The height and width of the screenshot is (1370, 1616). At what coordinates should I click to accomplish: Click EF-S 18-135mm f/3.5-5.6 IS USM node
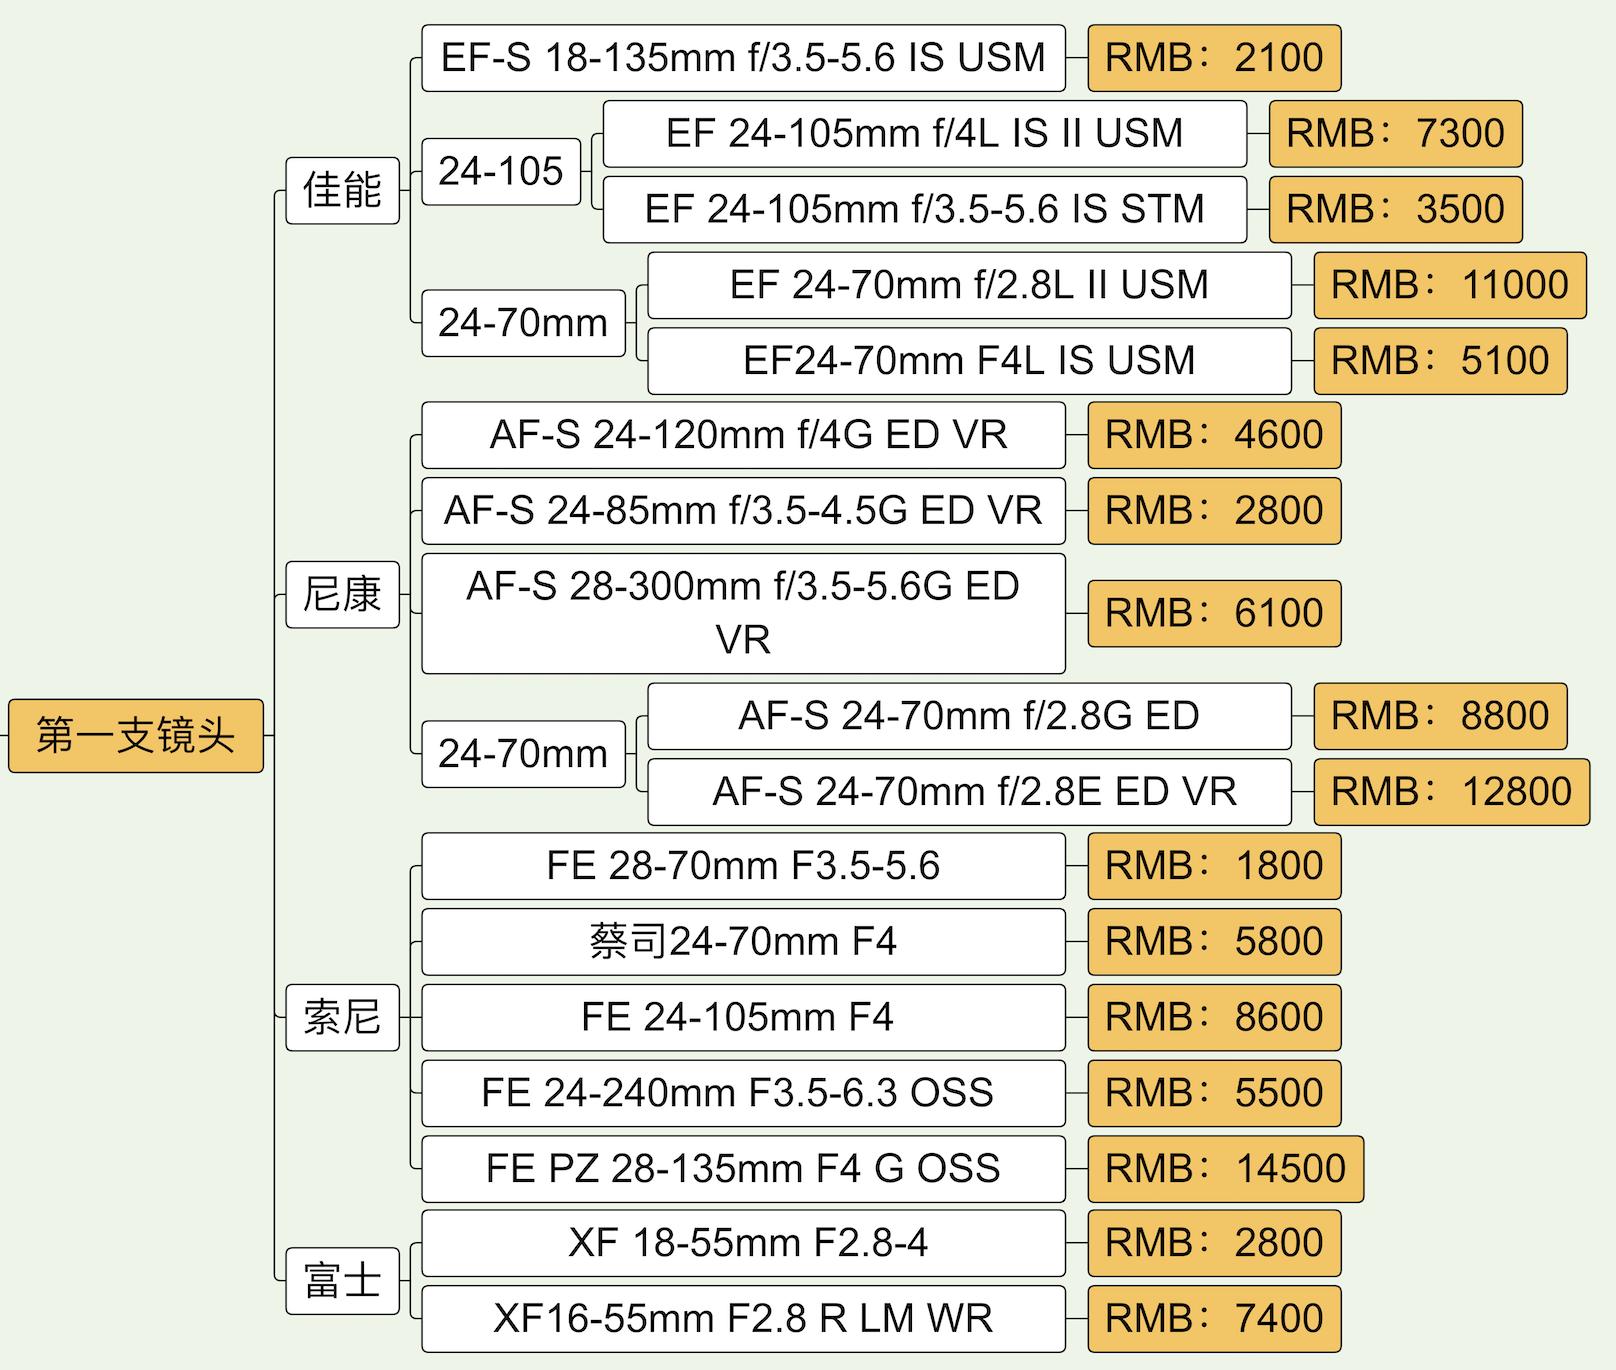[743, 58]
